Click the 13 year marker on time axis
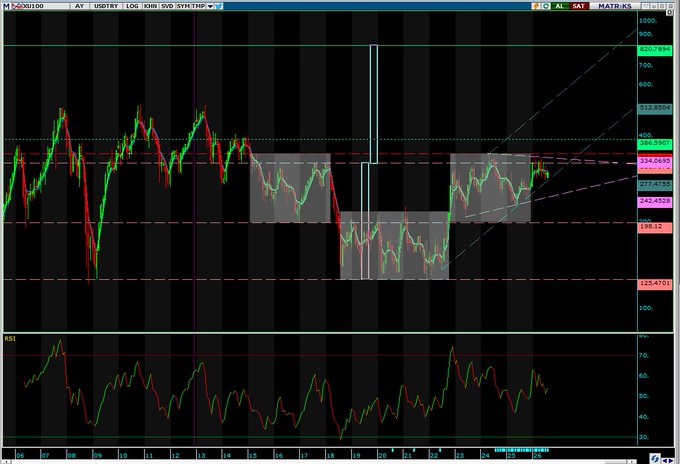 (x=200, y=455)
